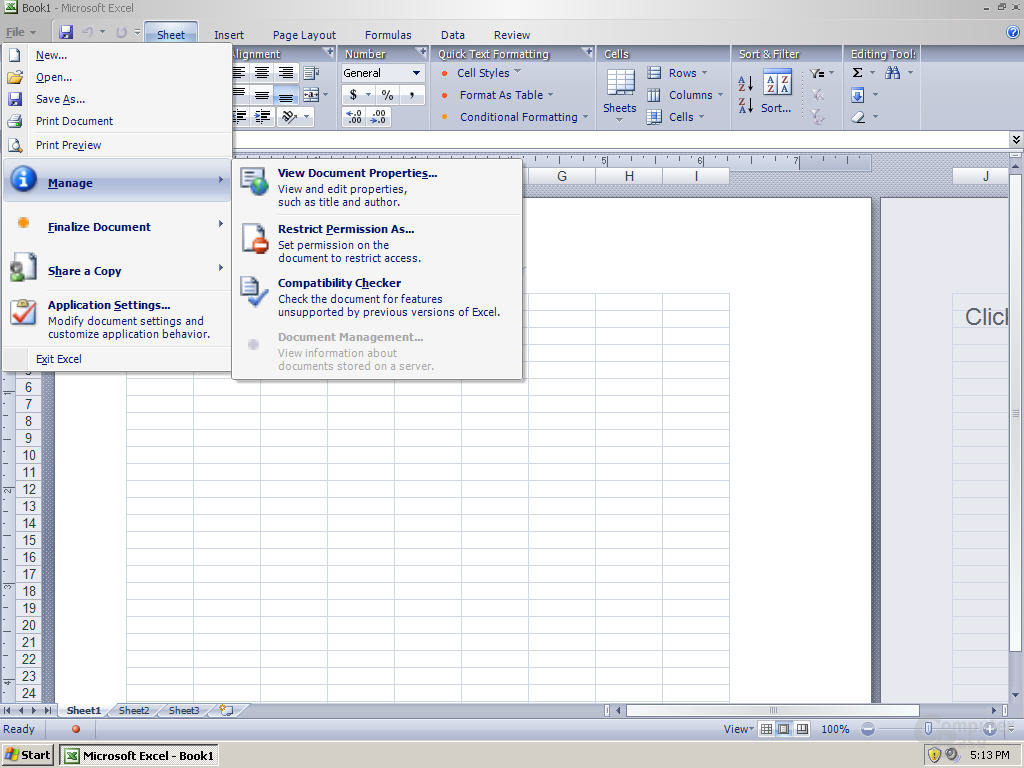Click the zoom slider handle
Screen dimensions: 1024x768
click(x=928, y=729)
